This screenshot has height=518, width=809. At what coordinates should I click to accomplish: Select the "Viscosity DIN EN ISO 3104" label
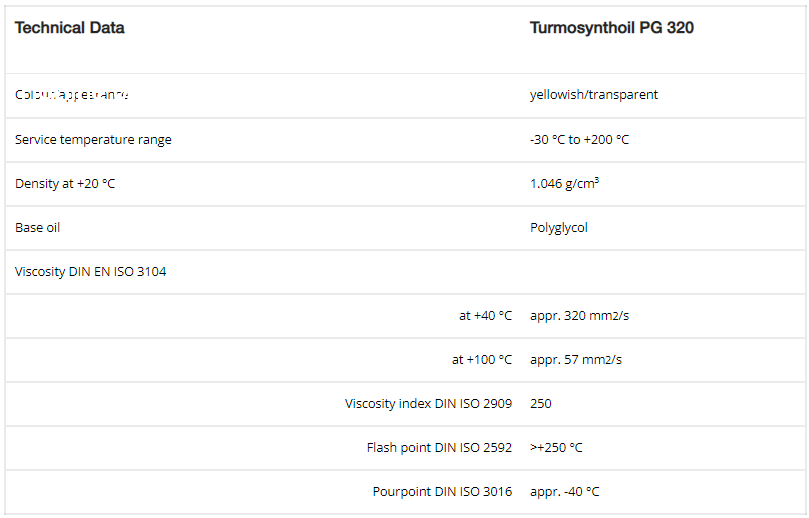(91, 271)
